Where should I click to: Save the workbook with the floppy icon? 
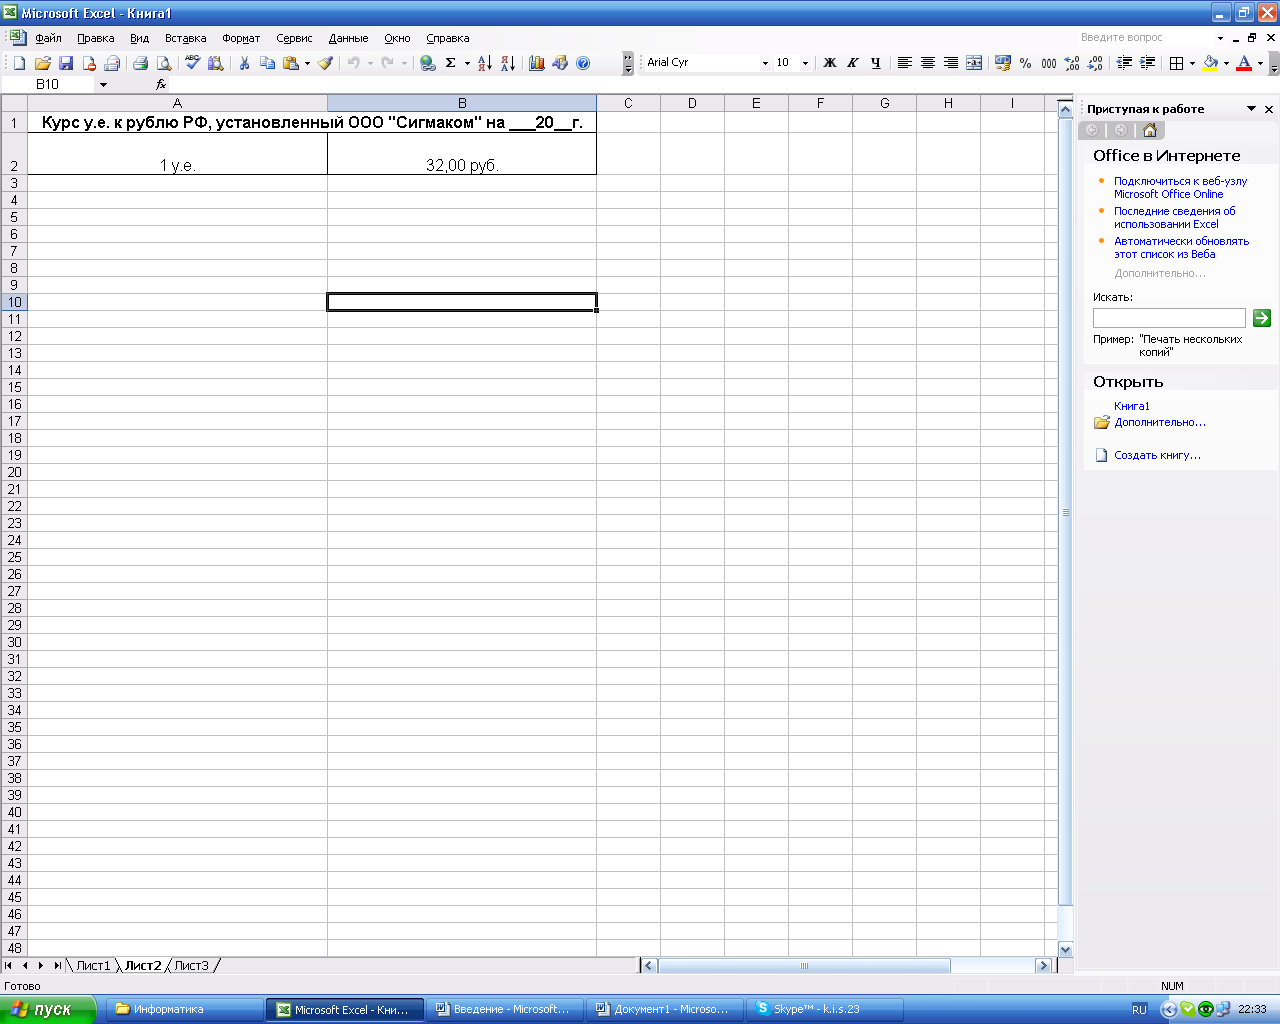pos(66,63)
